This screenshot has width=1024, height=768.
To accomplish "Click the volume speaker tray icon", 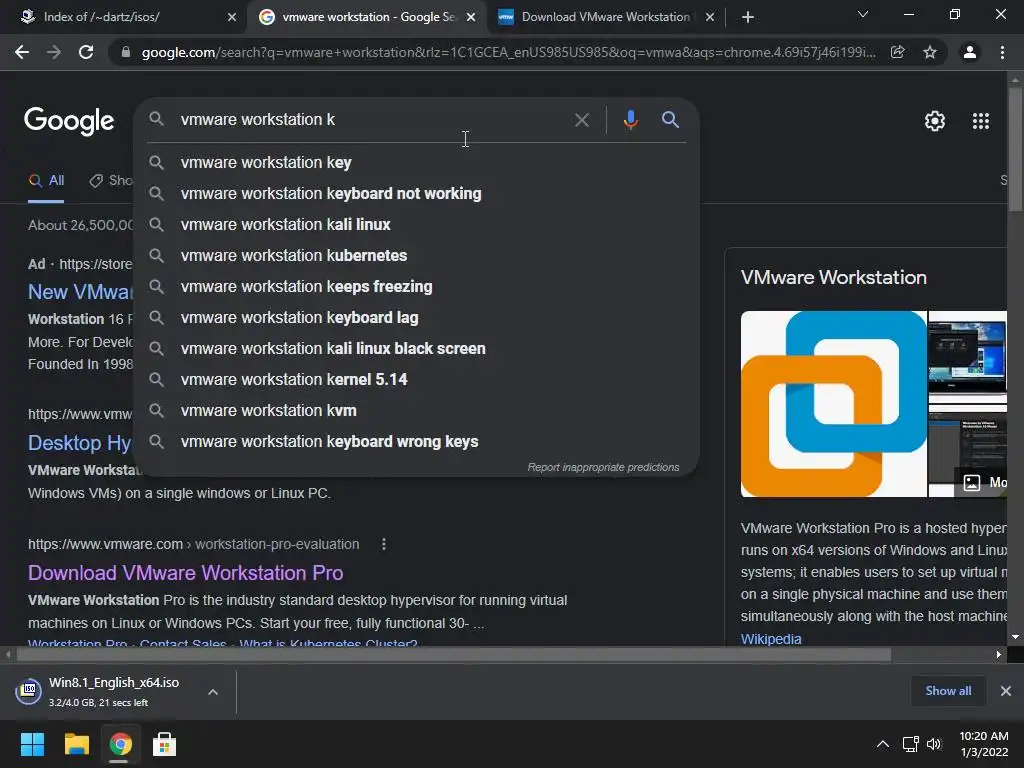I will click(x=934, y=744).
